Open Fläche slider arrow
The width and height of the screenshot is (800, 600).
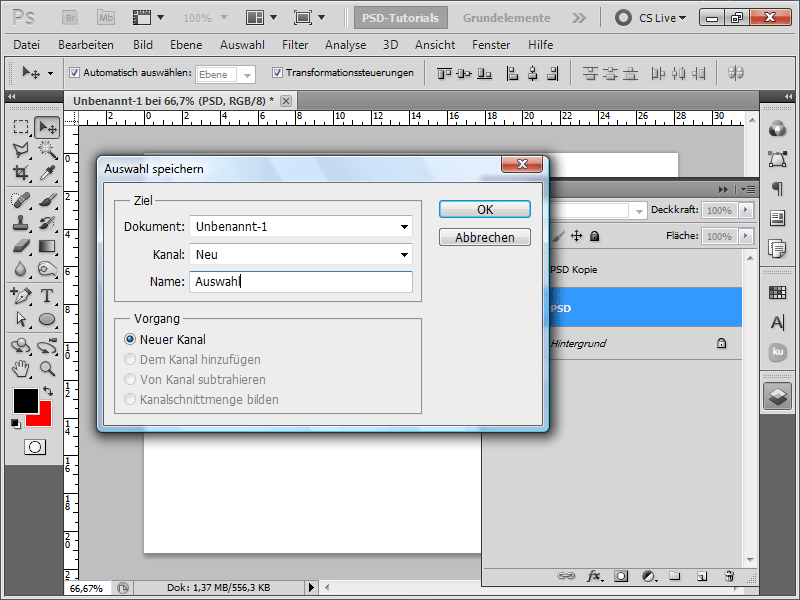746,236
